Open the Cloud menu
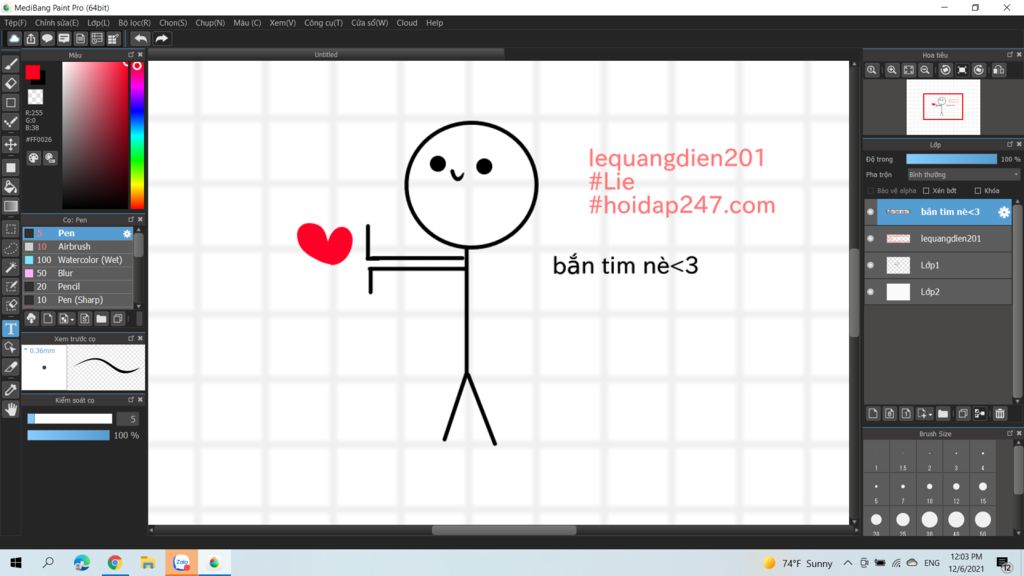This screenshot has height=576, width=1024. [x=407, y=23]
